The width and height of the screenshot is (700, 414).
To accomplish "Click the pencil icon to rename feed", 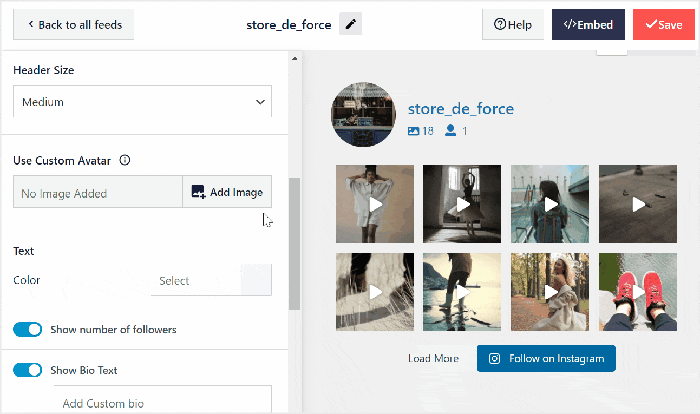I will (x=350, y=24).
